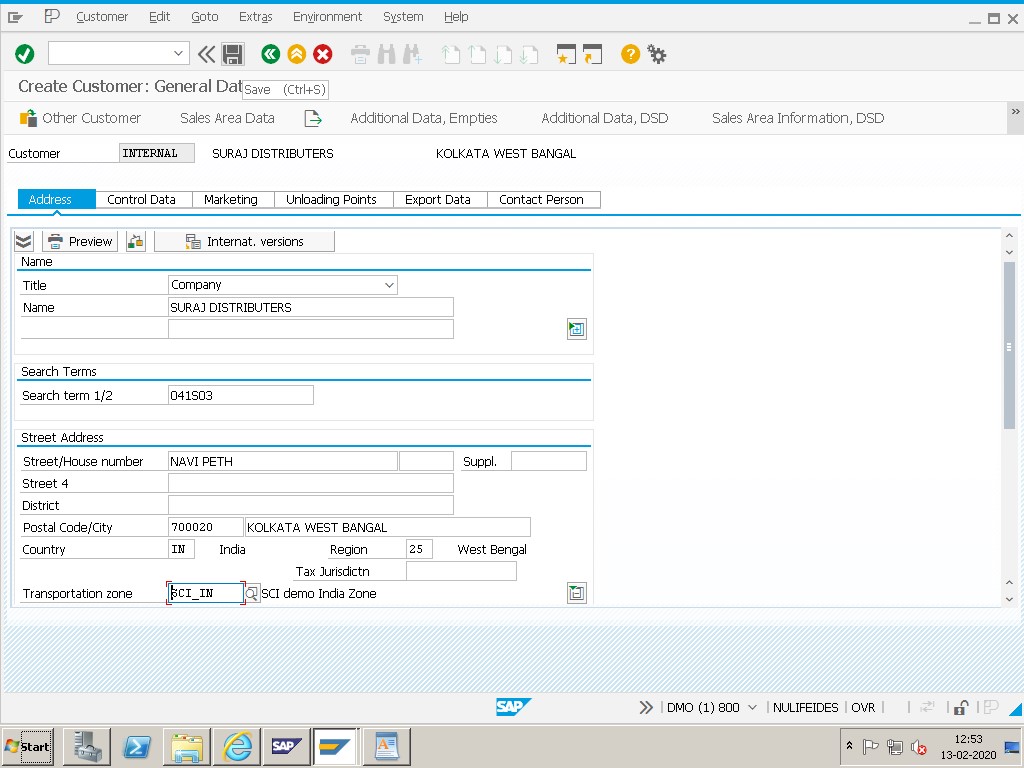Click the Other Customer button

(x=80, y=118)
